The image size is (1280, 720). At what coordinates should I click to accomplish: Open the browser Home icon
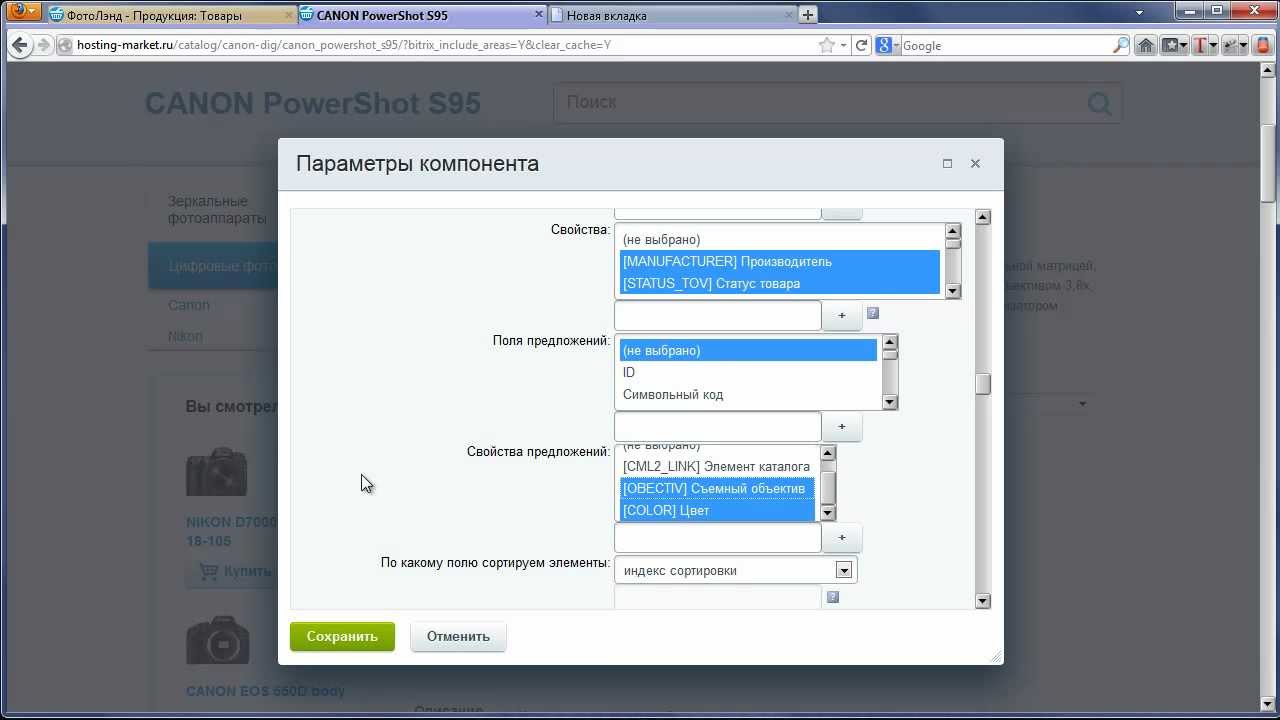[1146, 45]
